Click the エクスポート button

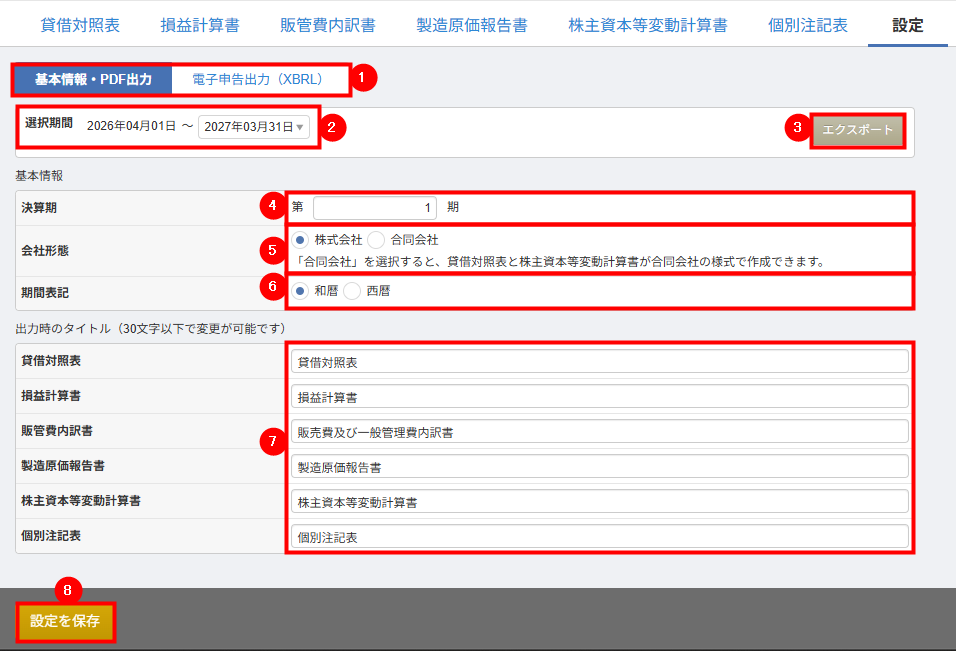(x=857, y=130)
